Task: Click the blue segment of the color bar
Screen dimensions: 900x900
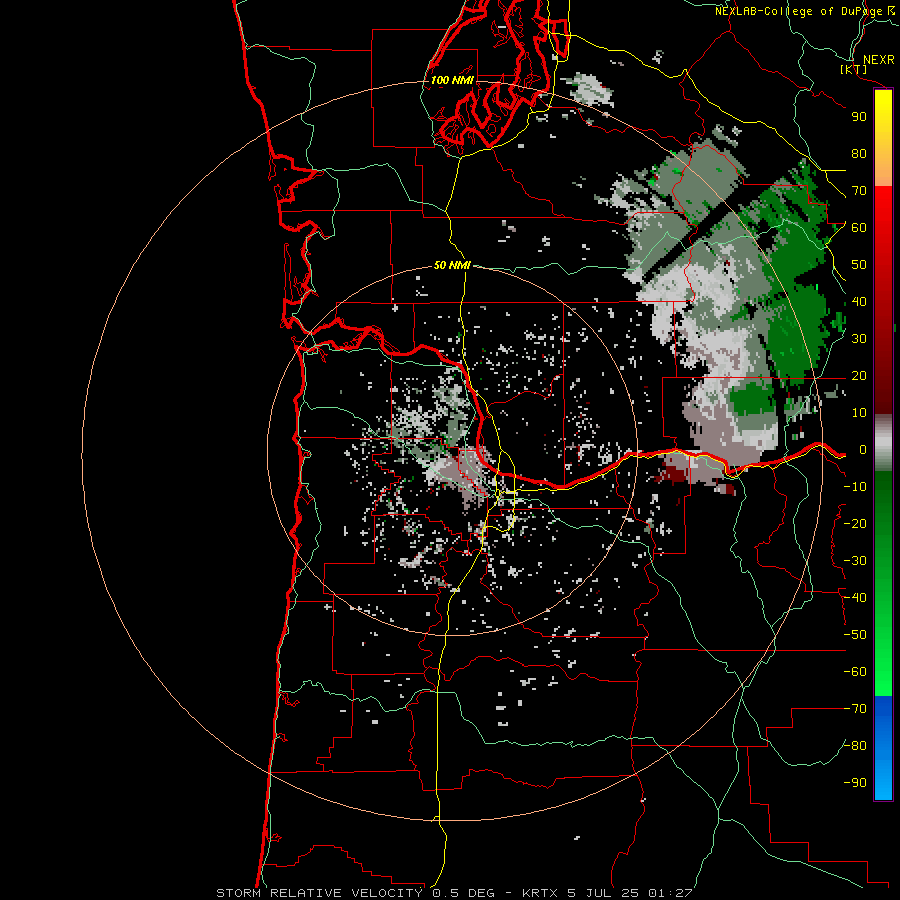Action: pos(883,748)
